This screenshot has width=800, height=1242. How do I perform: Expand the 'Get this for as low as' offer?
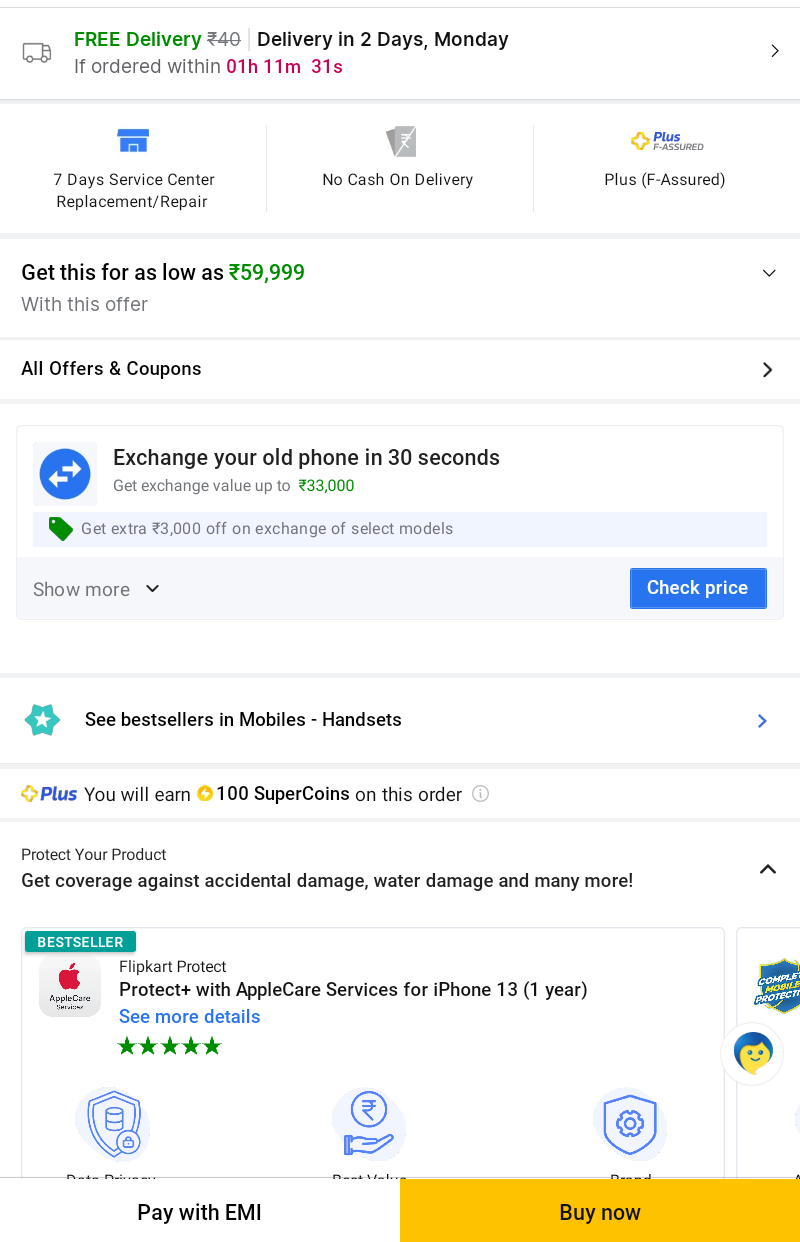768,274
